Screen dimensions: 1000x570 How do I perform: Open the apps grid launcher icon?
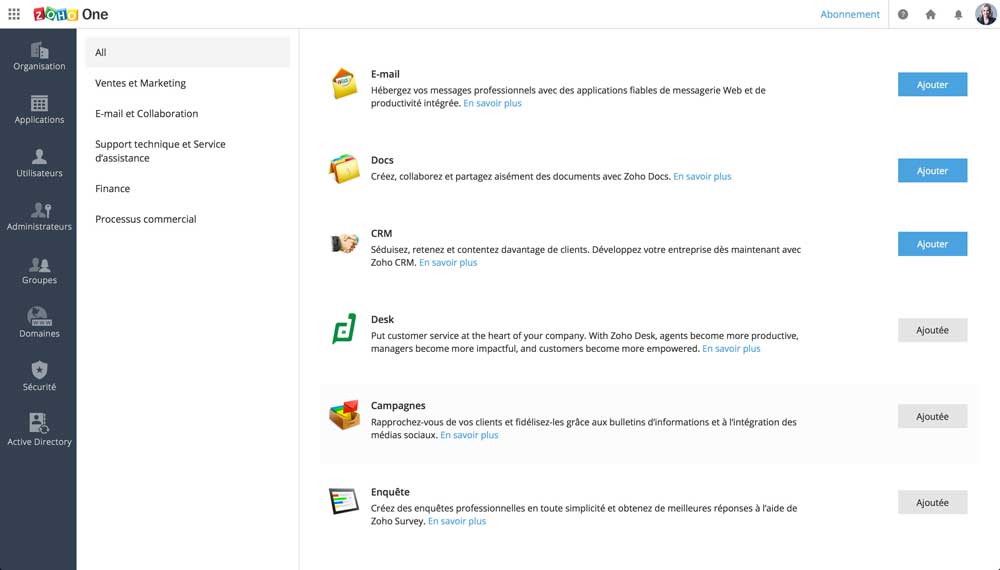(14, 14)
